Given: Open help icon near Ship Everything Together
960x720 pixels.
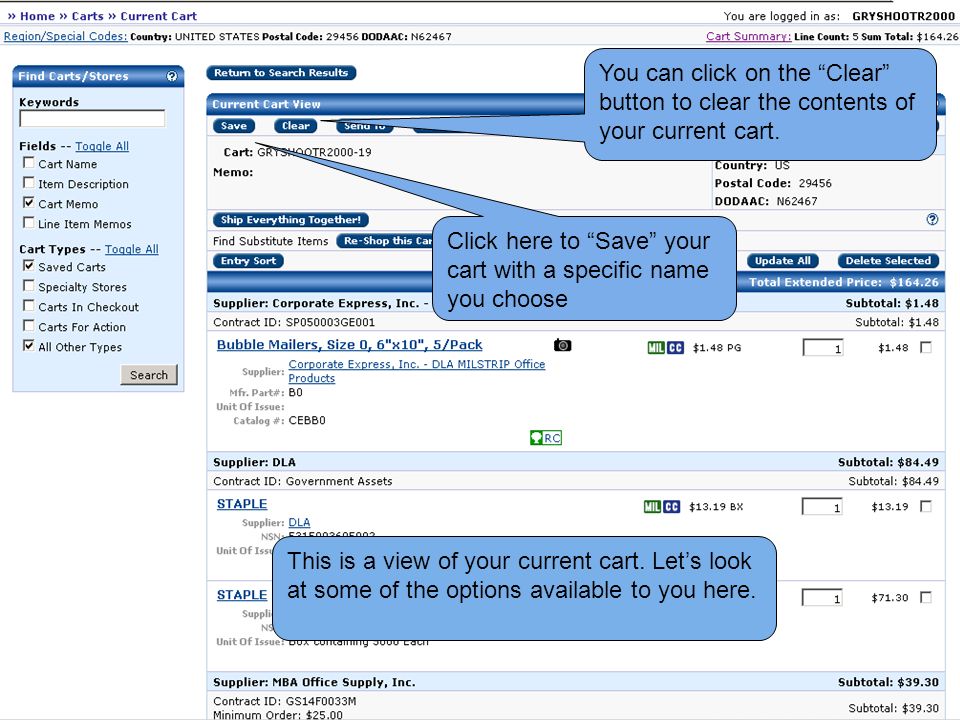Looking at the screenshot, I should click(932, 219).
